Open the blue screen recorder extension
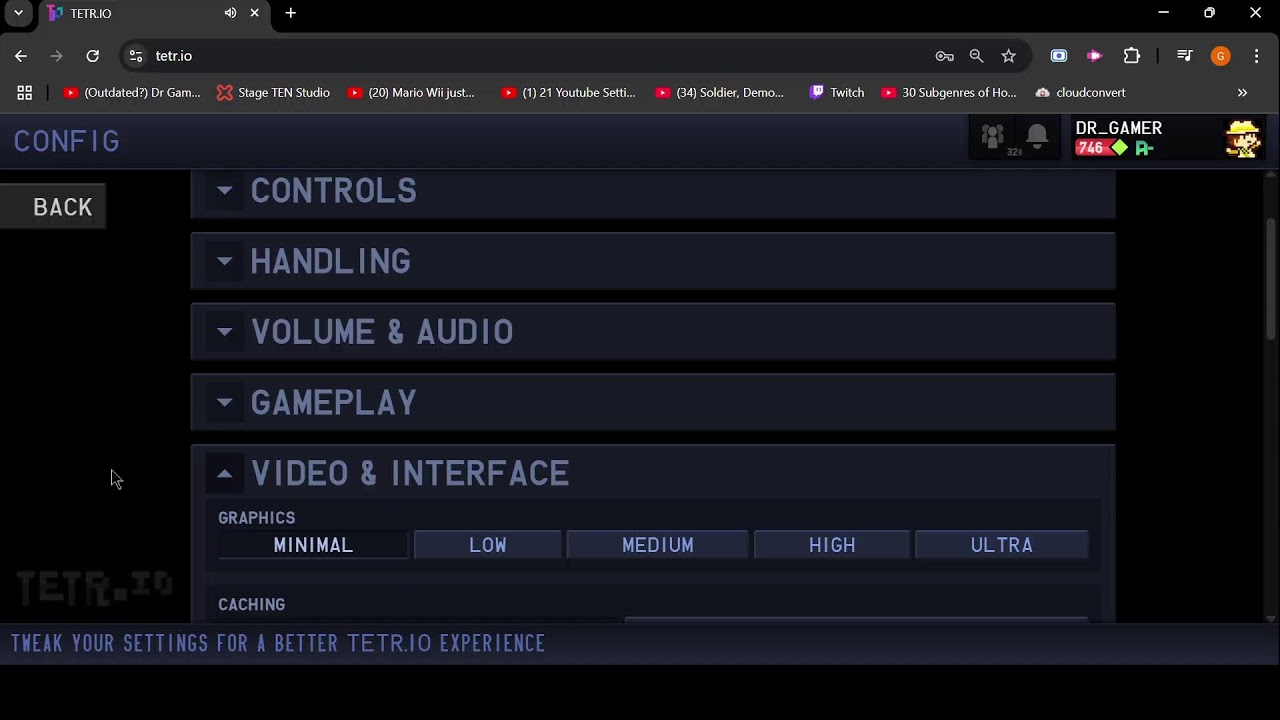 [x=1059, y=56]
